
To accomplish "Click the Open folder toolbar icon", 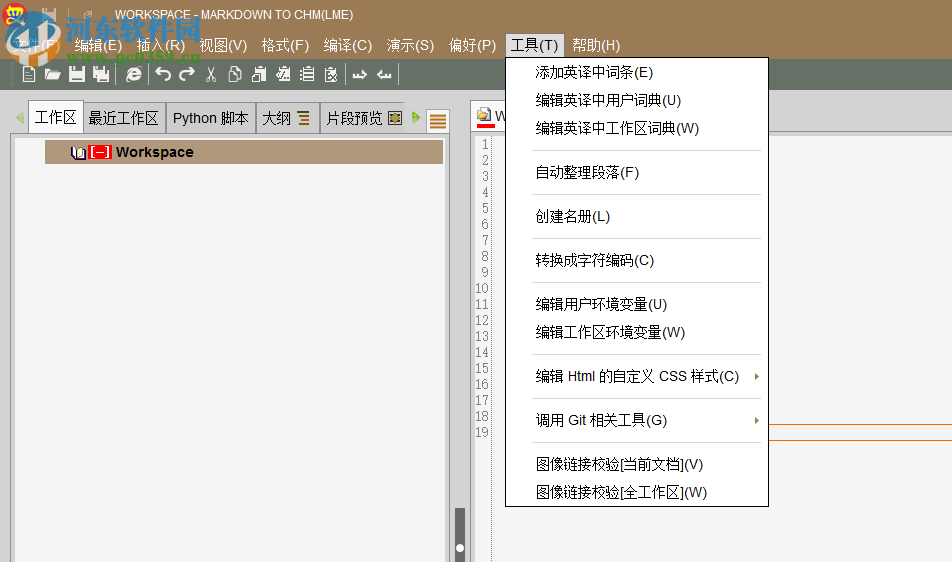I will coord(53,75).
